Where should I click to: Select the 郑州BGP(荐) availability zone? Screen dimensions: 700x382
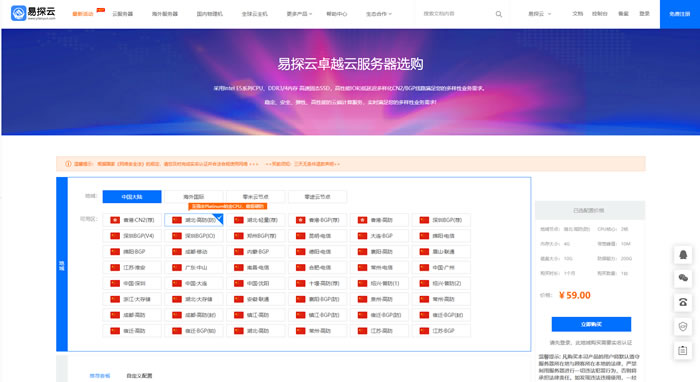[256, 236]
